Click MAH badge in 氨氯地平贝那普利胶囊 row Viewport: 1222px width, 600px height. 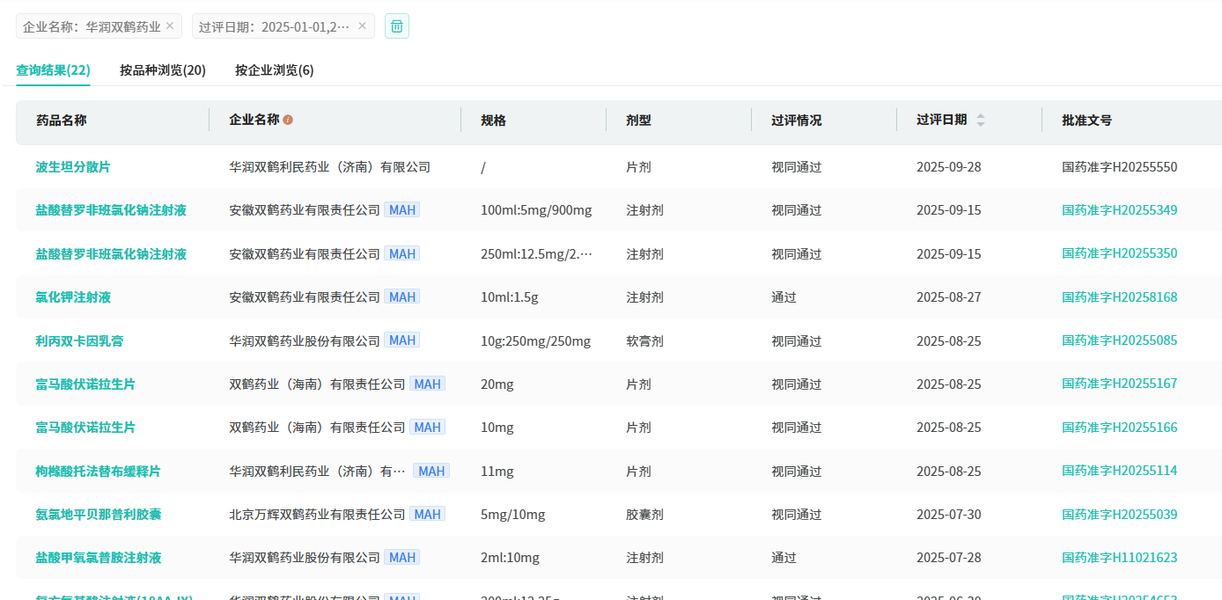pyautogui.click(x=427, y=514)
